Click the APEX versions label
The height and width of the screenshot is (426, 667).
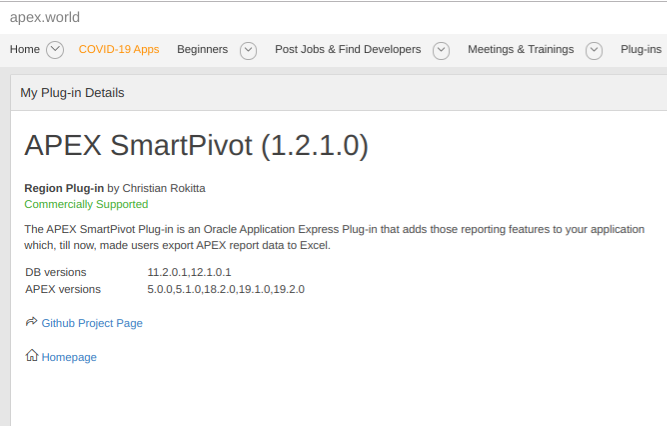pyautogui.click(x=63, y=289)
